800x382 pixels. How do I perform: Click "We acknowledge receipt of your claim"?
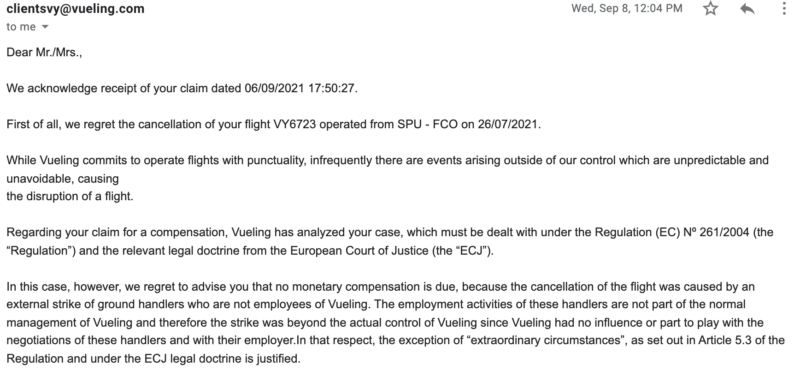(x=107, y=88)
